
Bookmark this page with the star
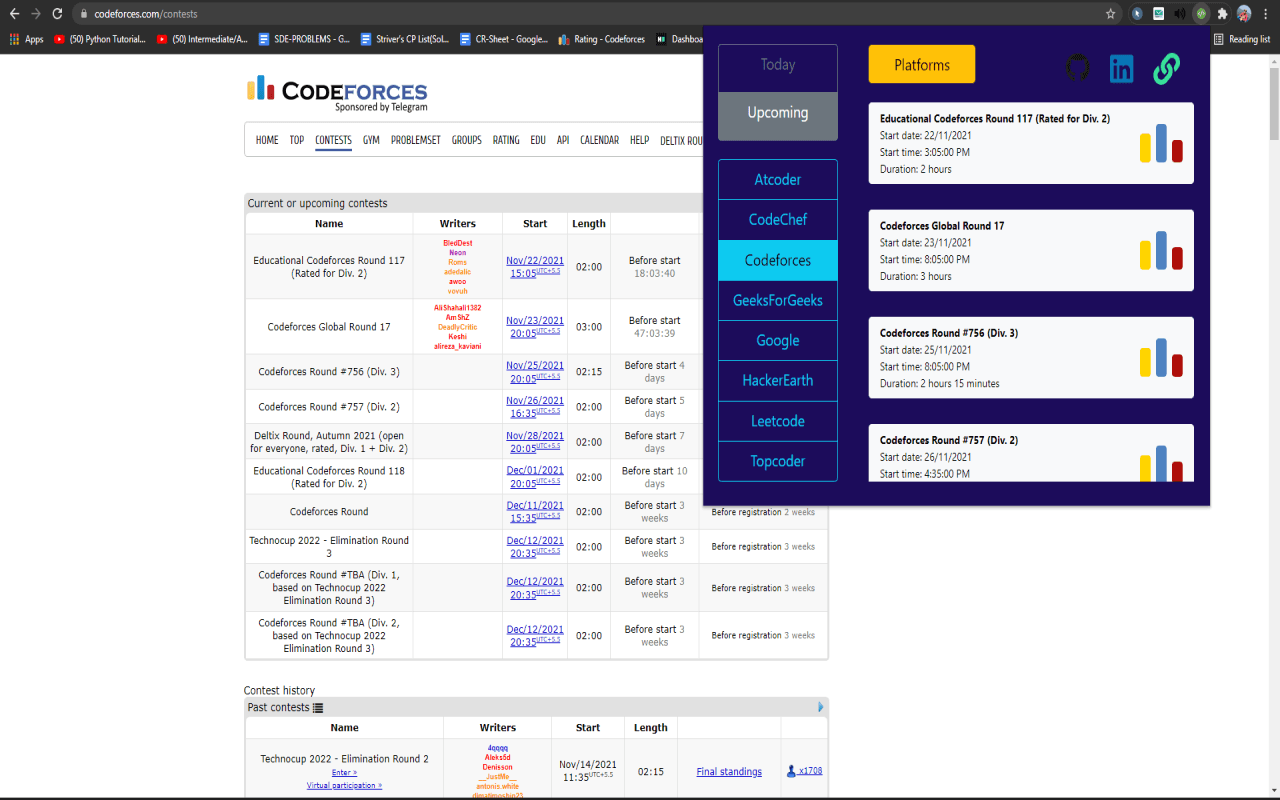coord(1110,14)
